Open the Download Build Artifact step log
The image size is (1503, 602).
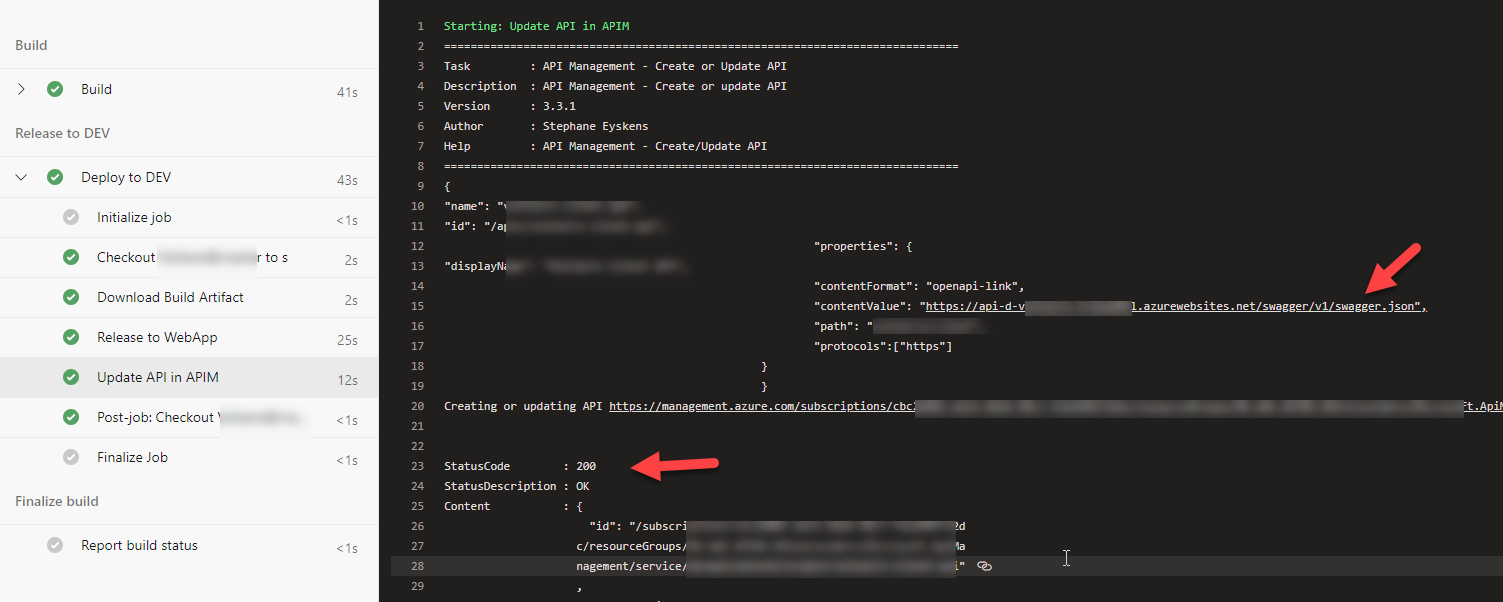pyautogui.click(x=170, y=297)
